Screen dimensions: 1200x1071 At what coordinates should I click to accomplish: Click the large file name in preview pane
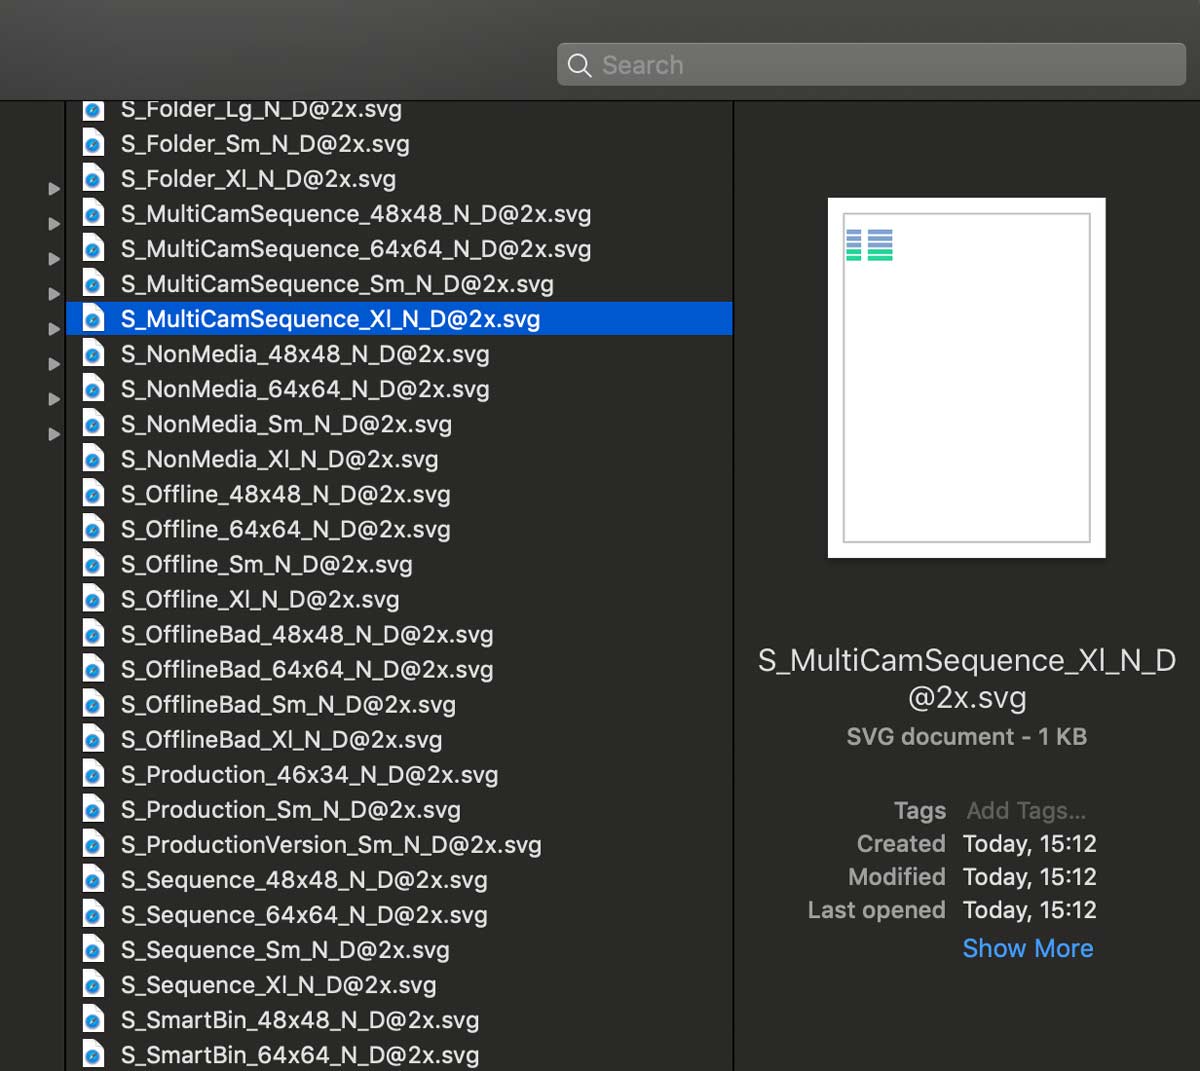(967, 678)
